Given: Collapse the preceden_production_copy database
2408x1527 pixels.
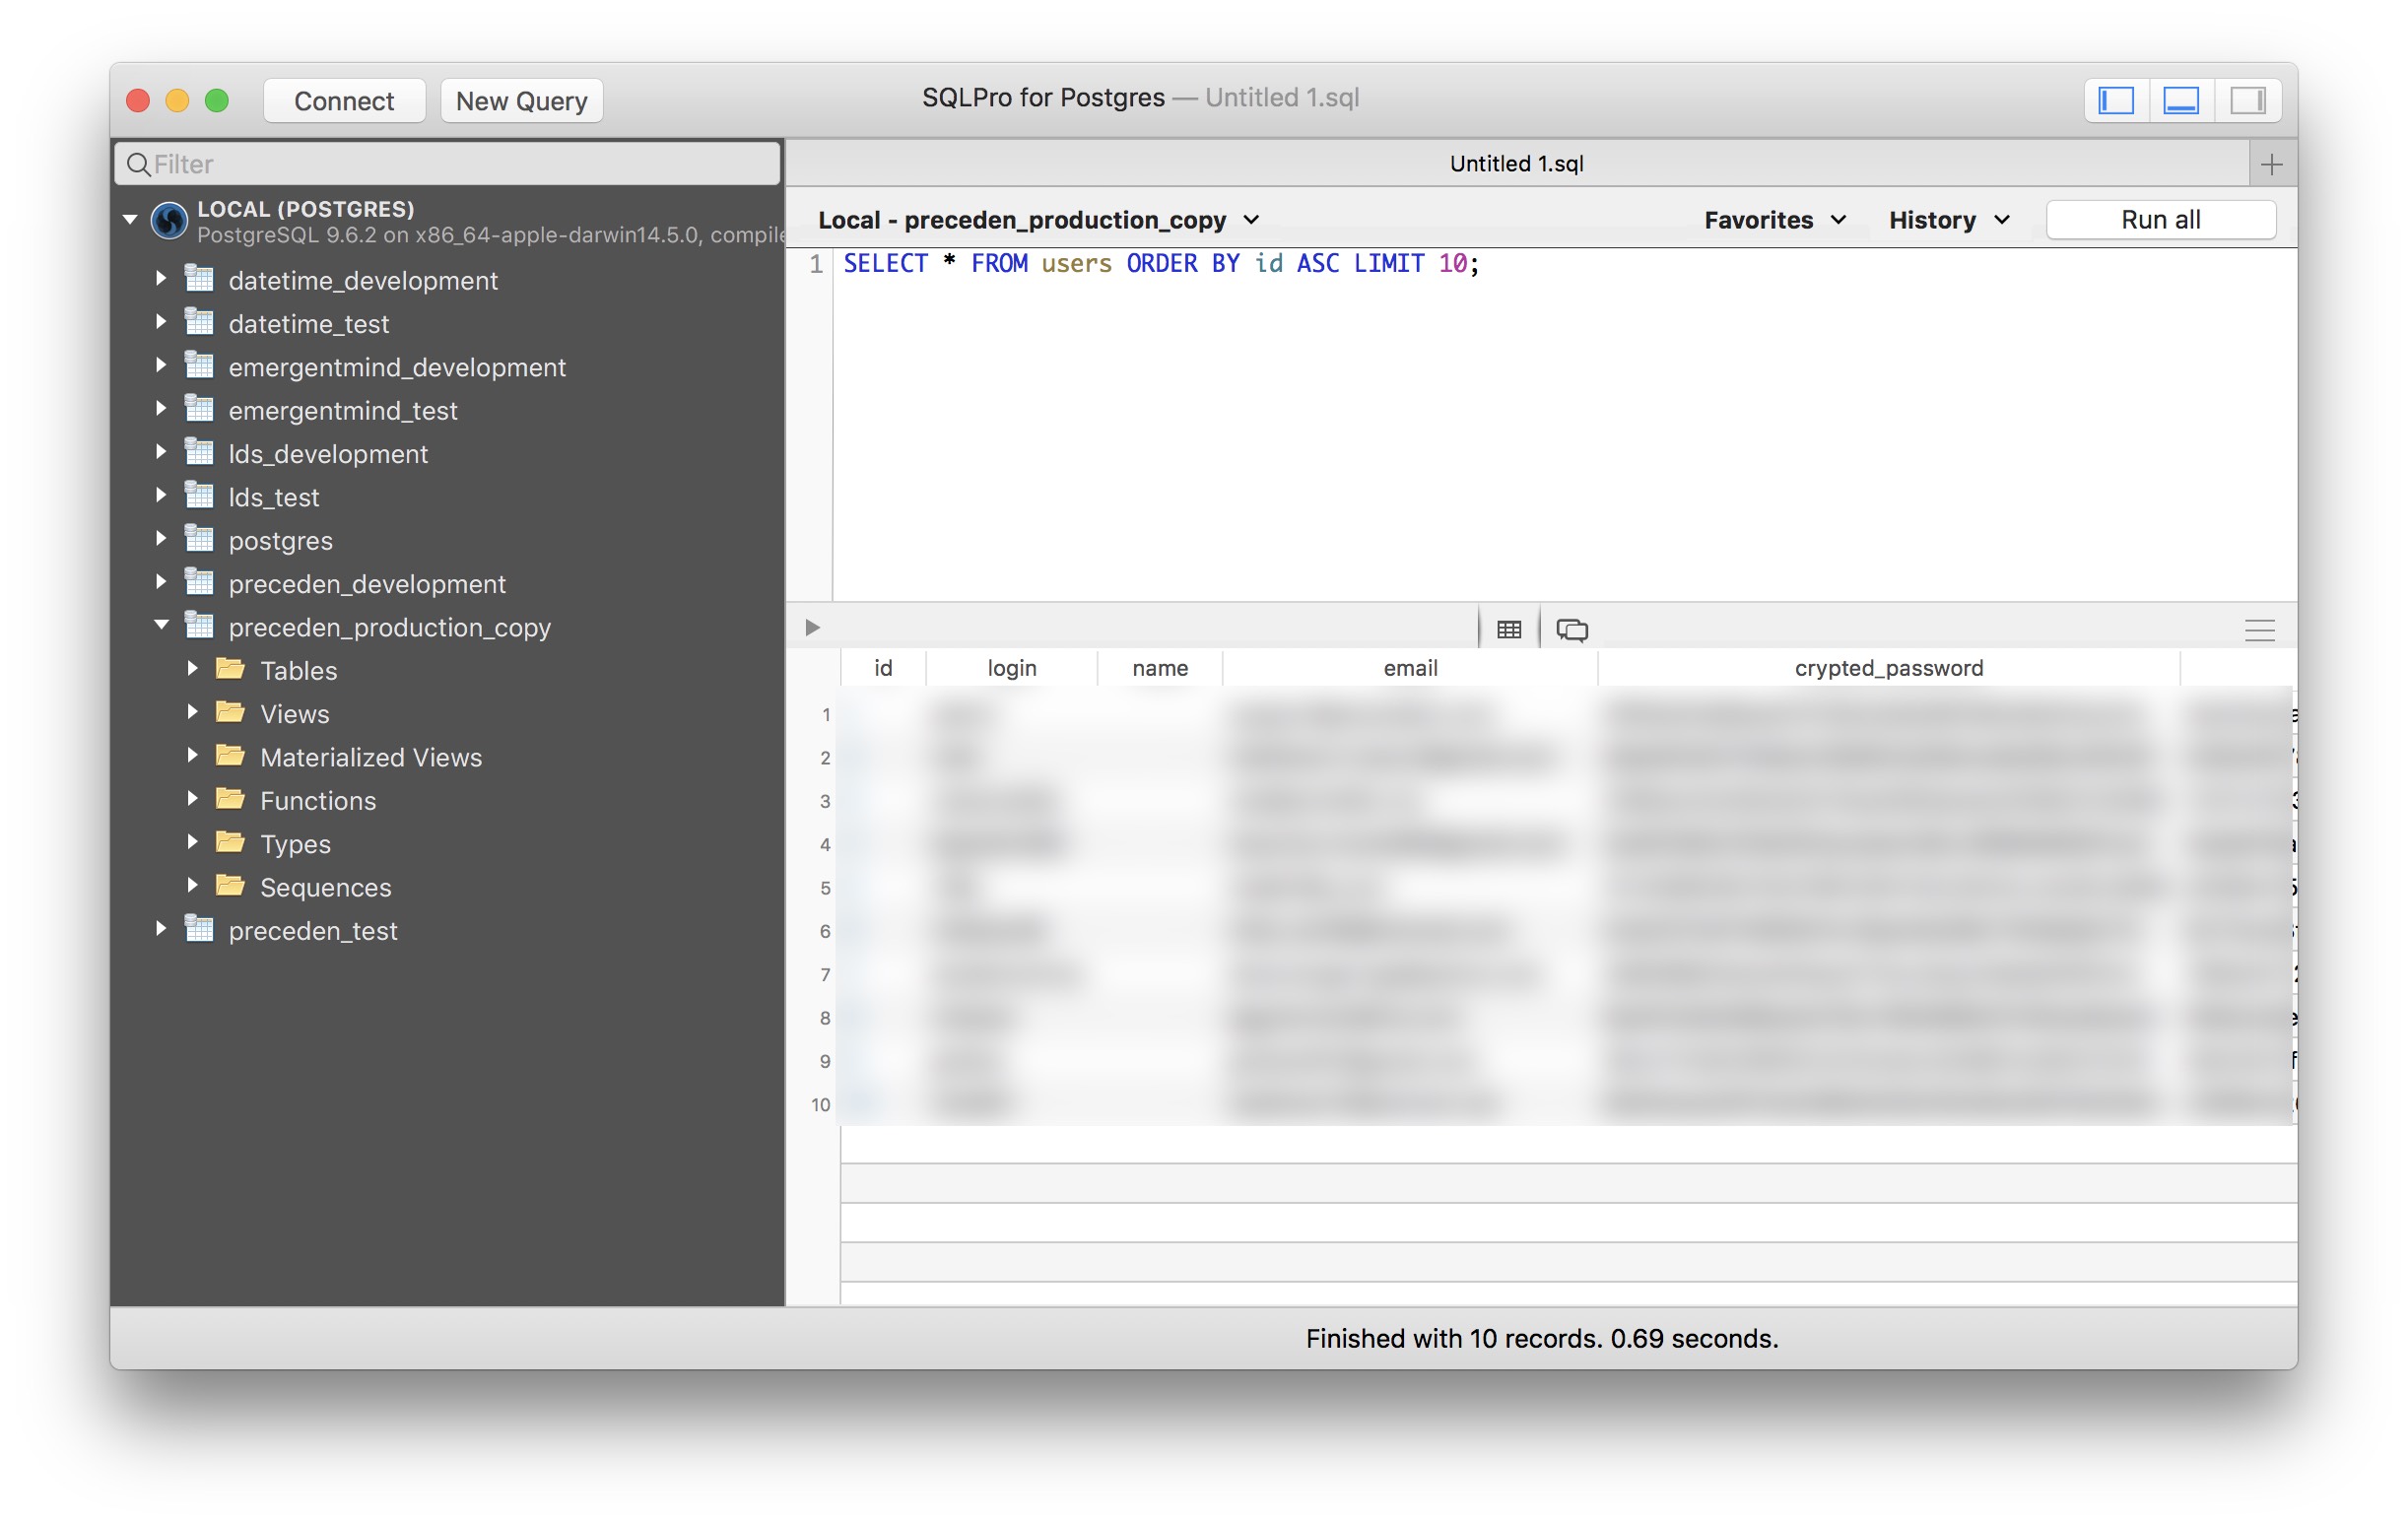Looking at the screenshot, I should 162,625.
